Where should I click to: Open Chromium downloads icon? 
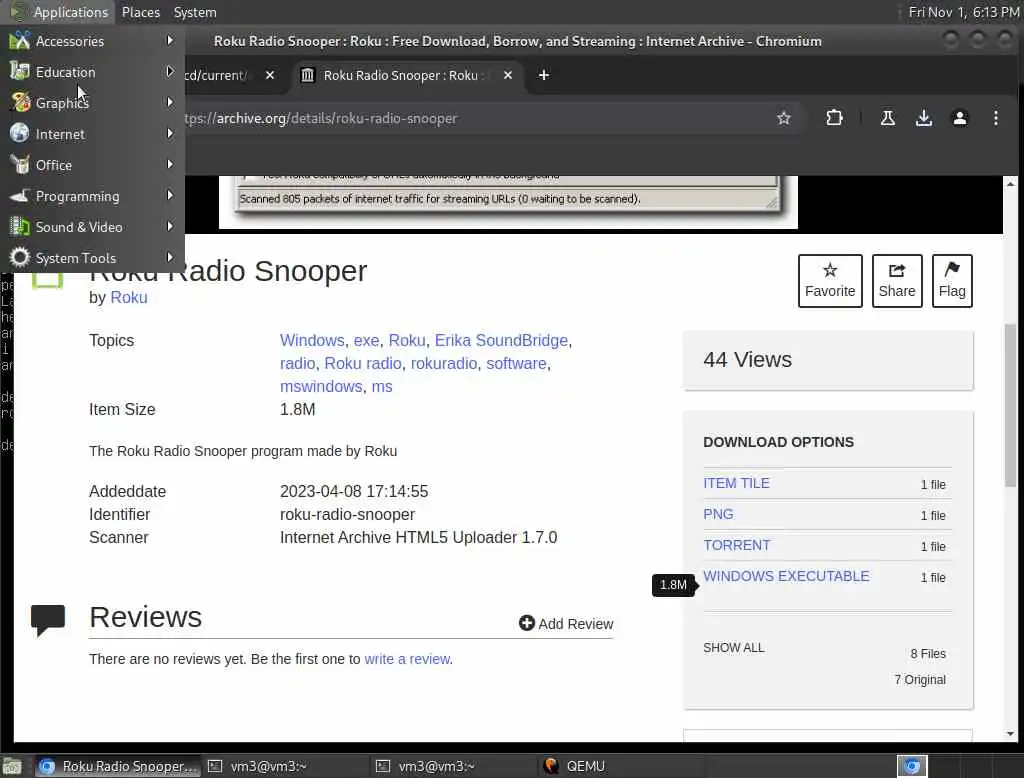tap(923, 118)
